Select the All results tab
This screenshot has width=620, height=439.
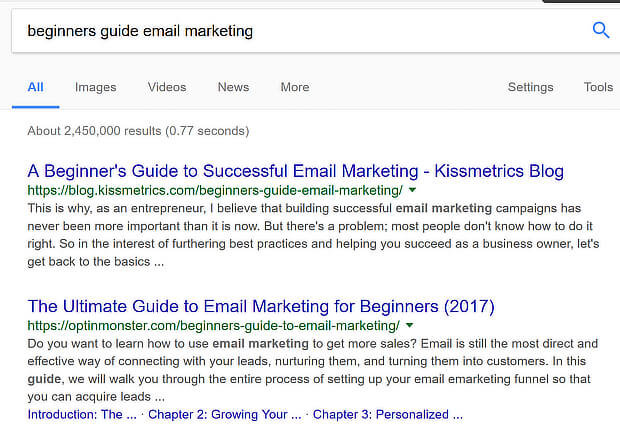click(x=36, y=87)
